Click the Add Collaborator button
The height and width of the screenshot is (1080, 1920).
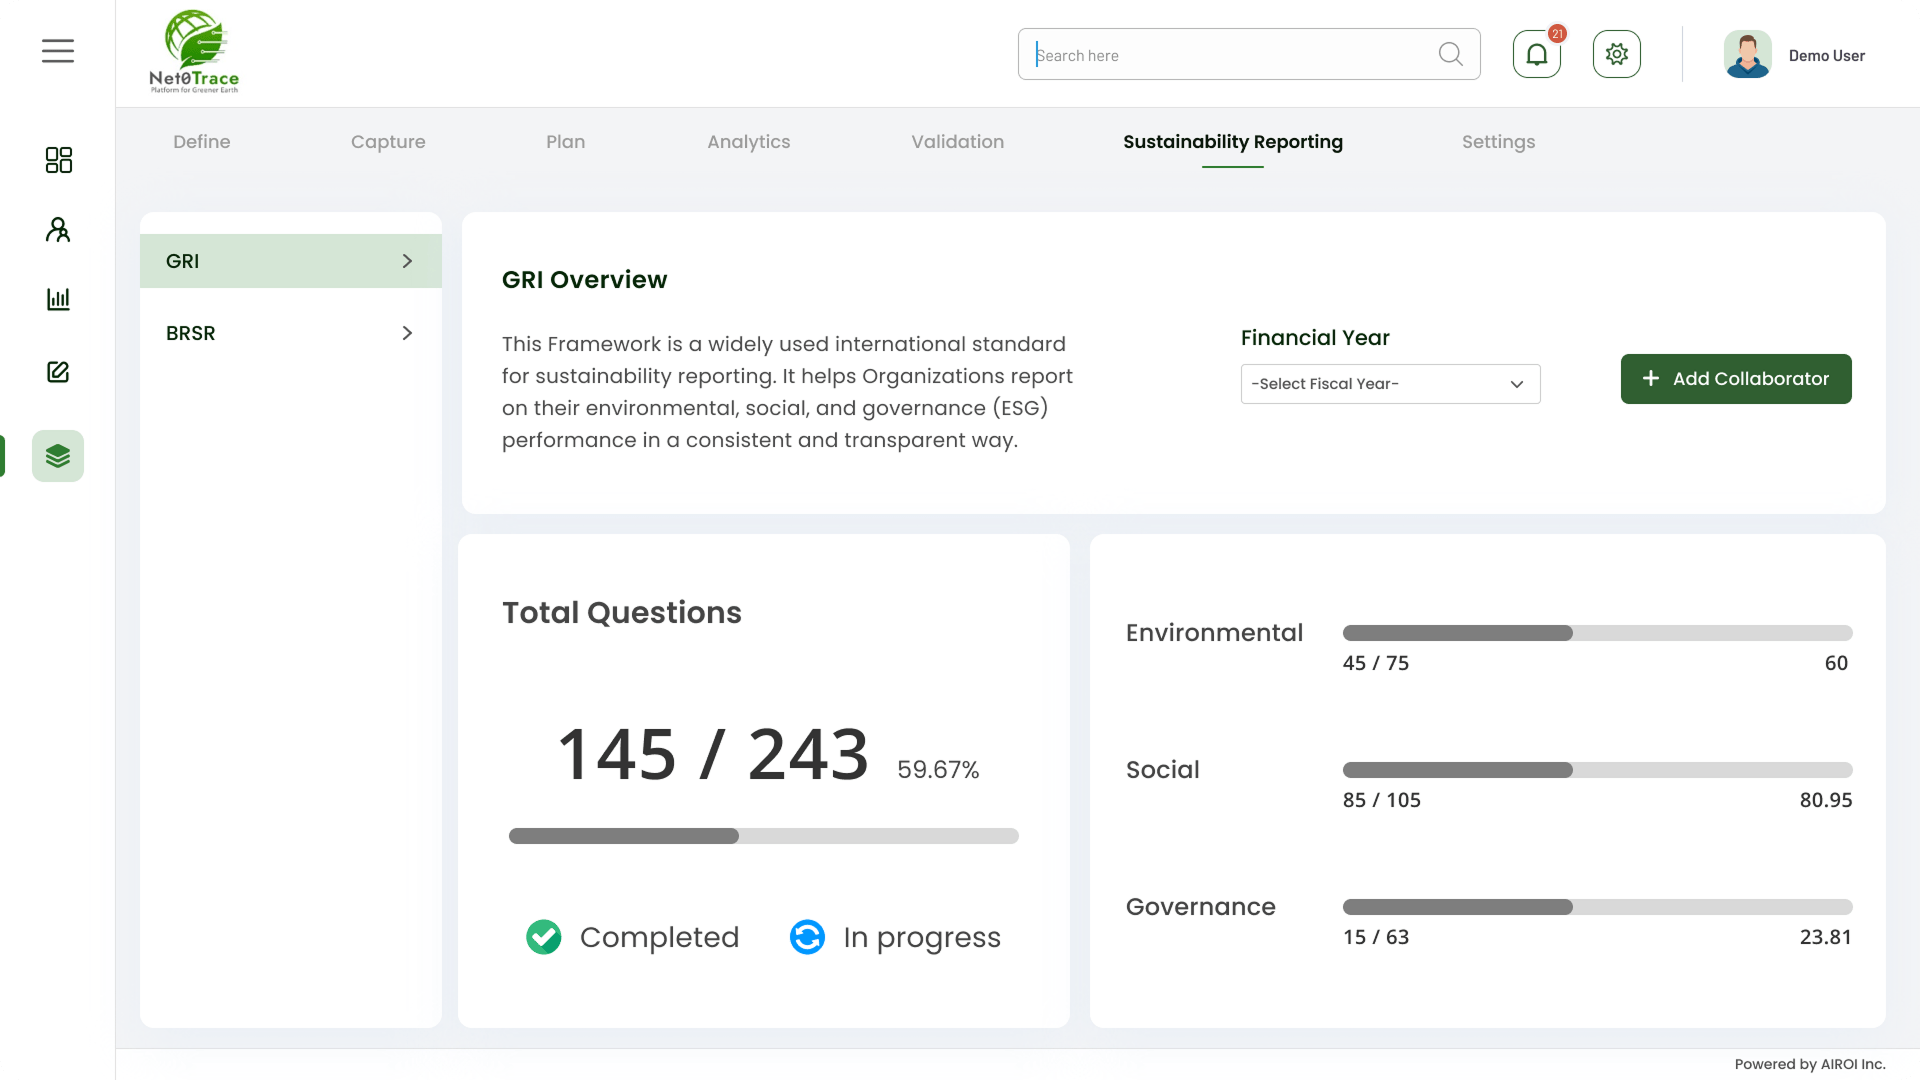click(1736, 379)
